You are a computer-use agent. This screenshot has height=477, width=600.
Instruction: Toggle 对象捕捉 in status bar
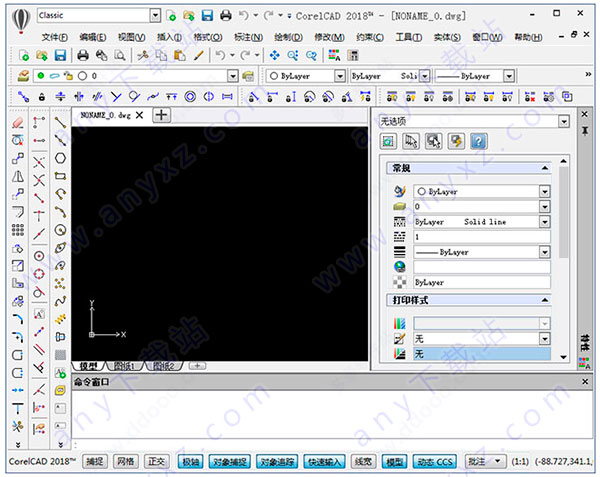click(x=230, y=462)
